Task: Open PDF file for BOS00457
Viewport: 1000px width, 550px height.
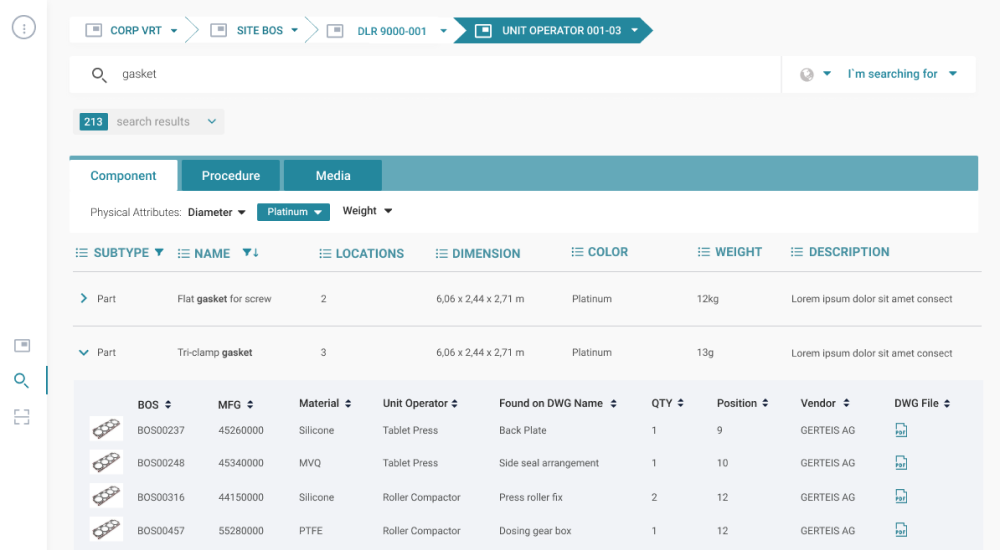Action: click(x=901, y=530)
